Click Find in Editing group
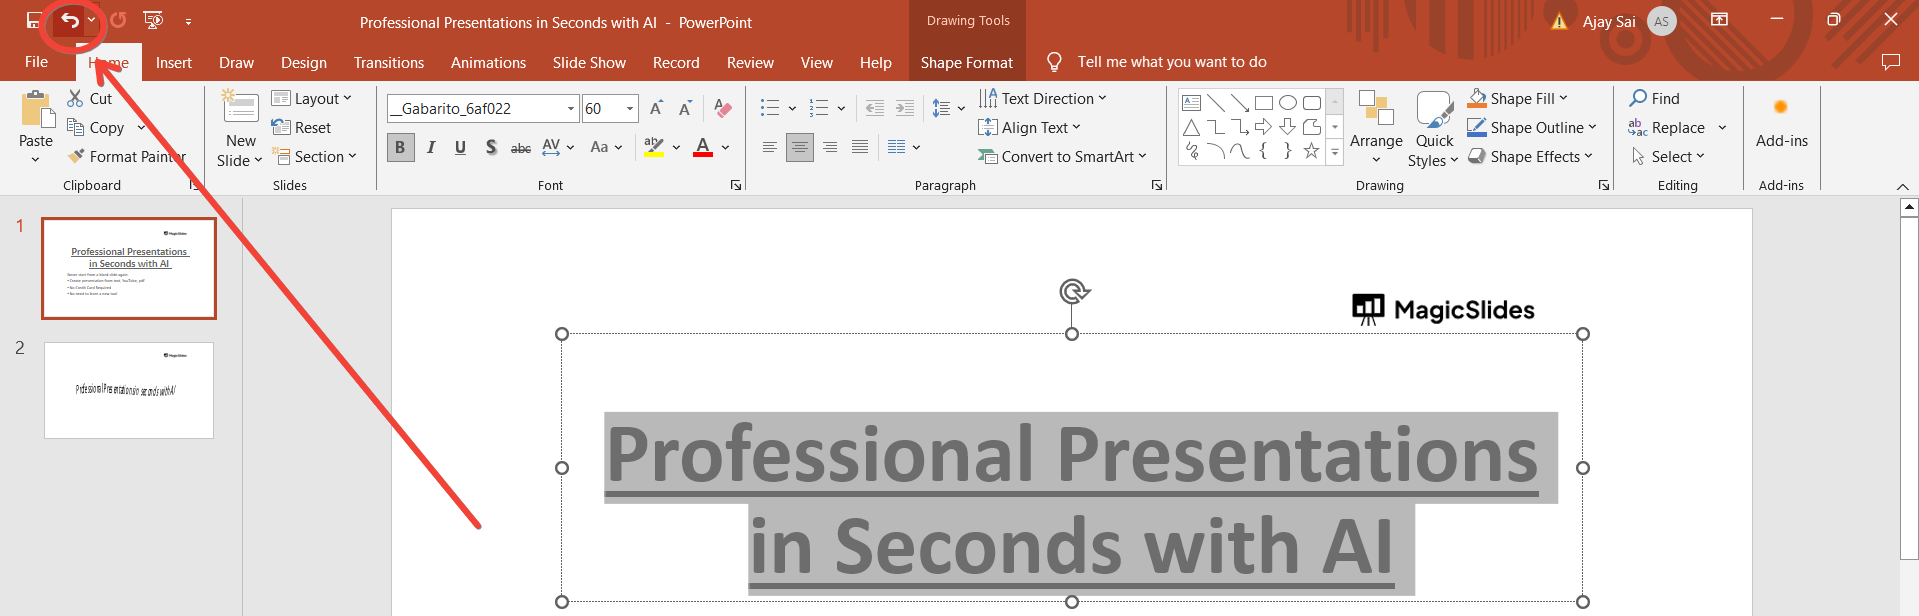This screenshot has width=1919, height=616. pyautogui.click(x=1654, y=98)
